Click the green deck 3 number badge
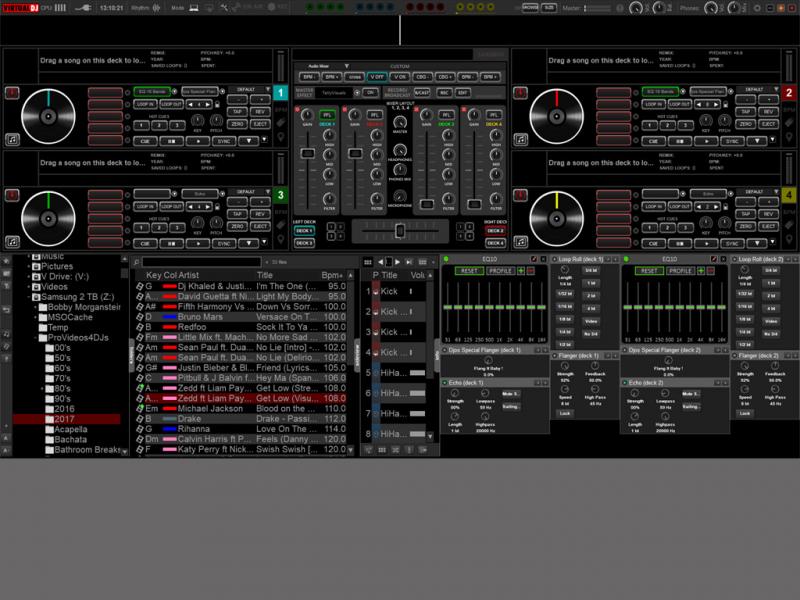Image resolution: width=800 pixels, height=600 pixels. point(281,195)
